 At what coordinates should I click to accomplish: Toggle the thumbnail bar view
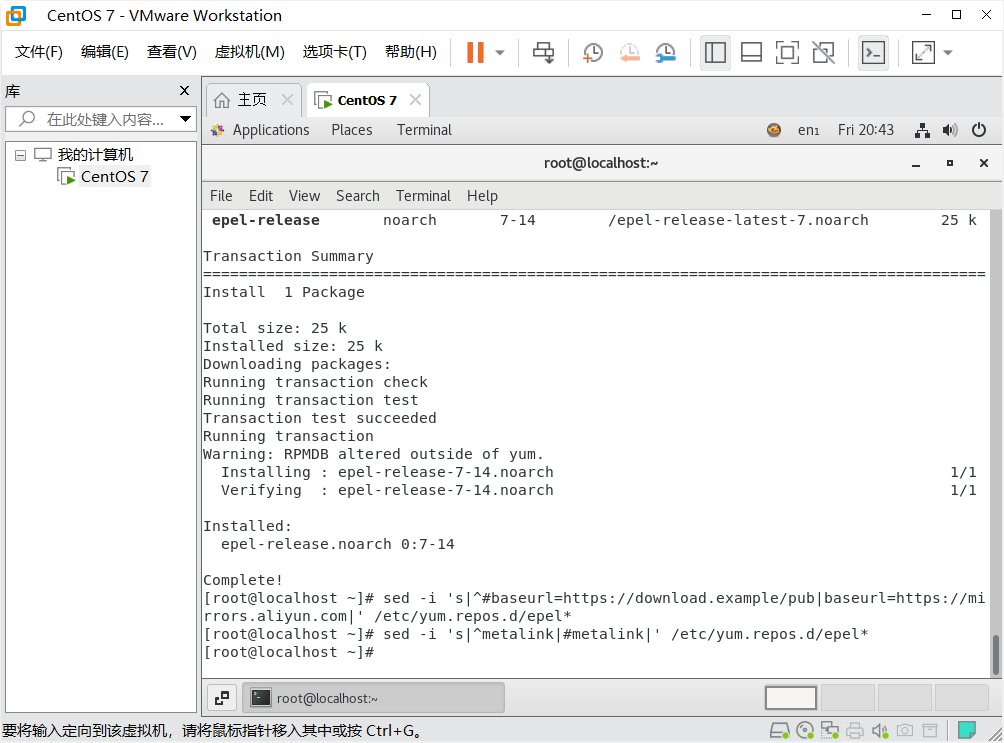[750, 53]
